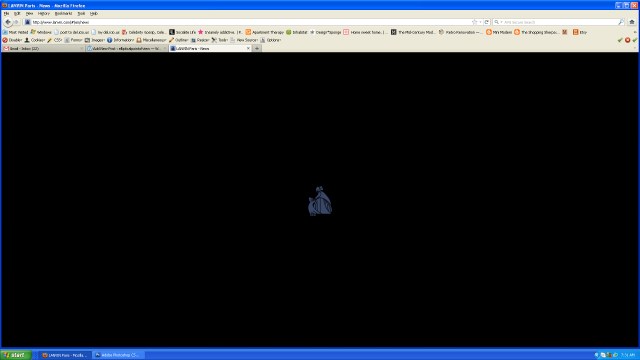Select LANVIN Paris Firefox taskbar button

tap(65, 355)
